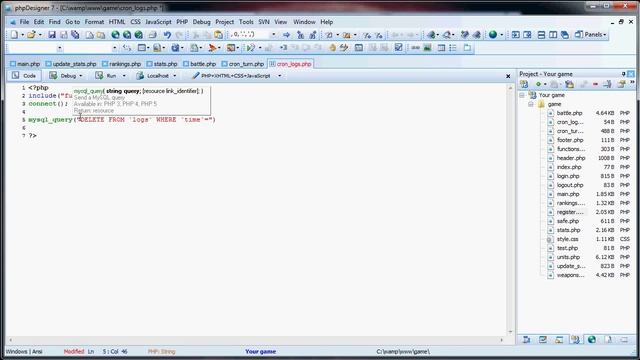Click the Code view button

click(24, 76)
